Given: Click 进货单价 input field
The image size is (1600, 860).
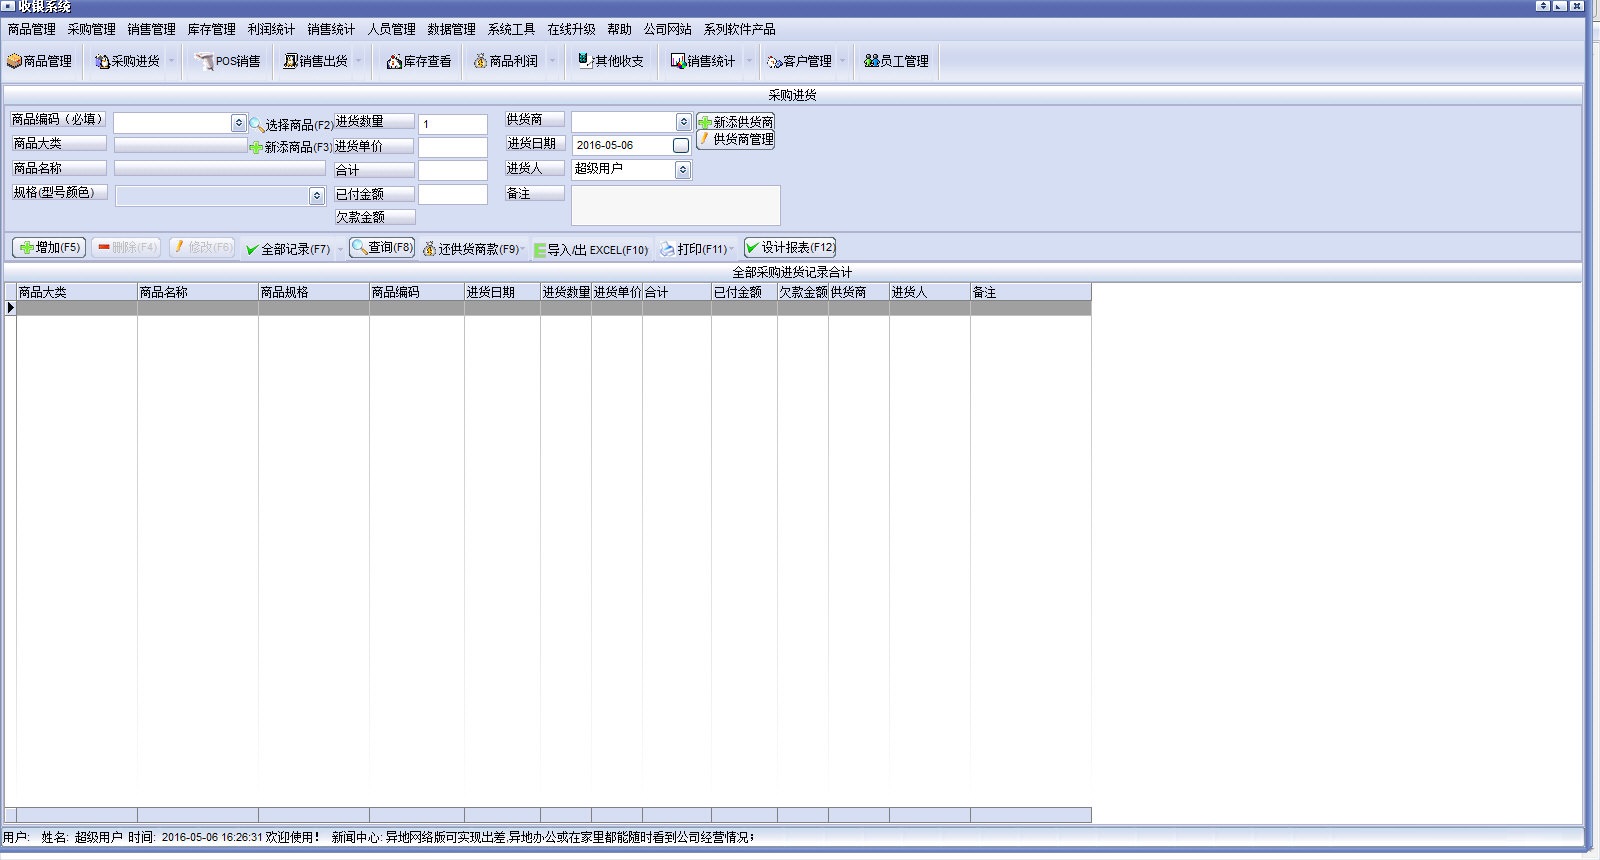Looking at the screenshot, I should point(453,148).
